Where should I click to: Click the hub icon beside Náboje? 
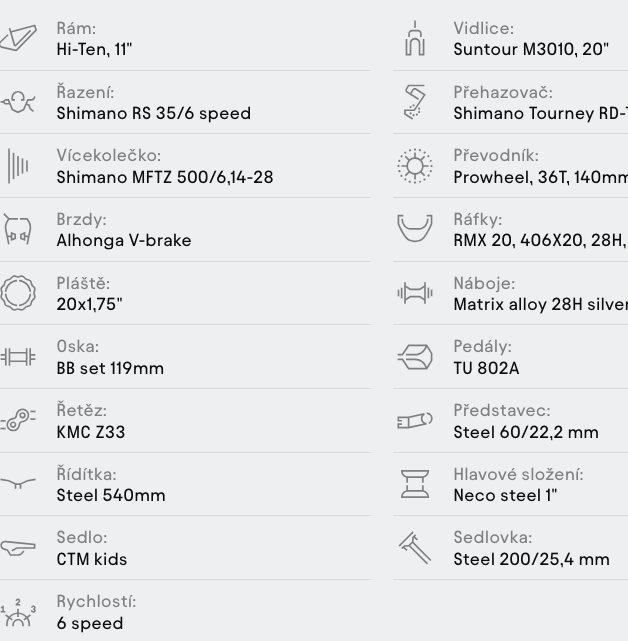pyautogui.click(x=415, y=293)
